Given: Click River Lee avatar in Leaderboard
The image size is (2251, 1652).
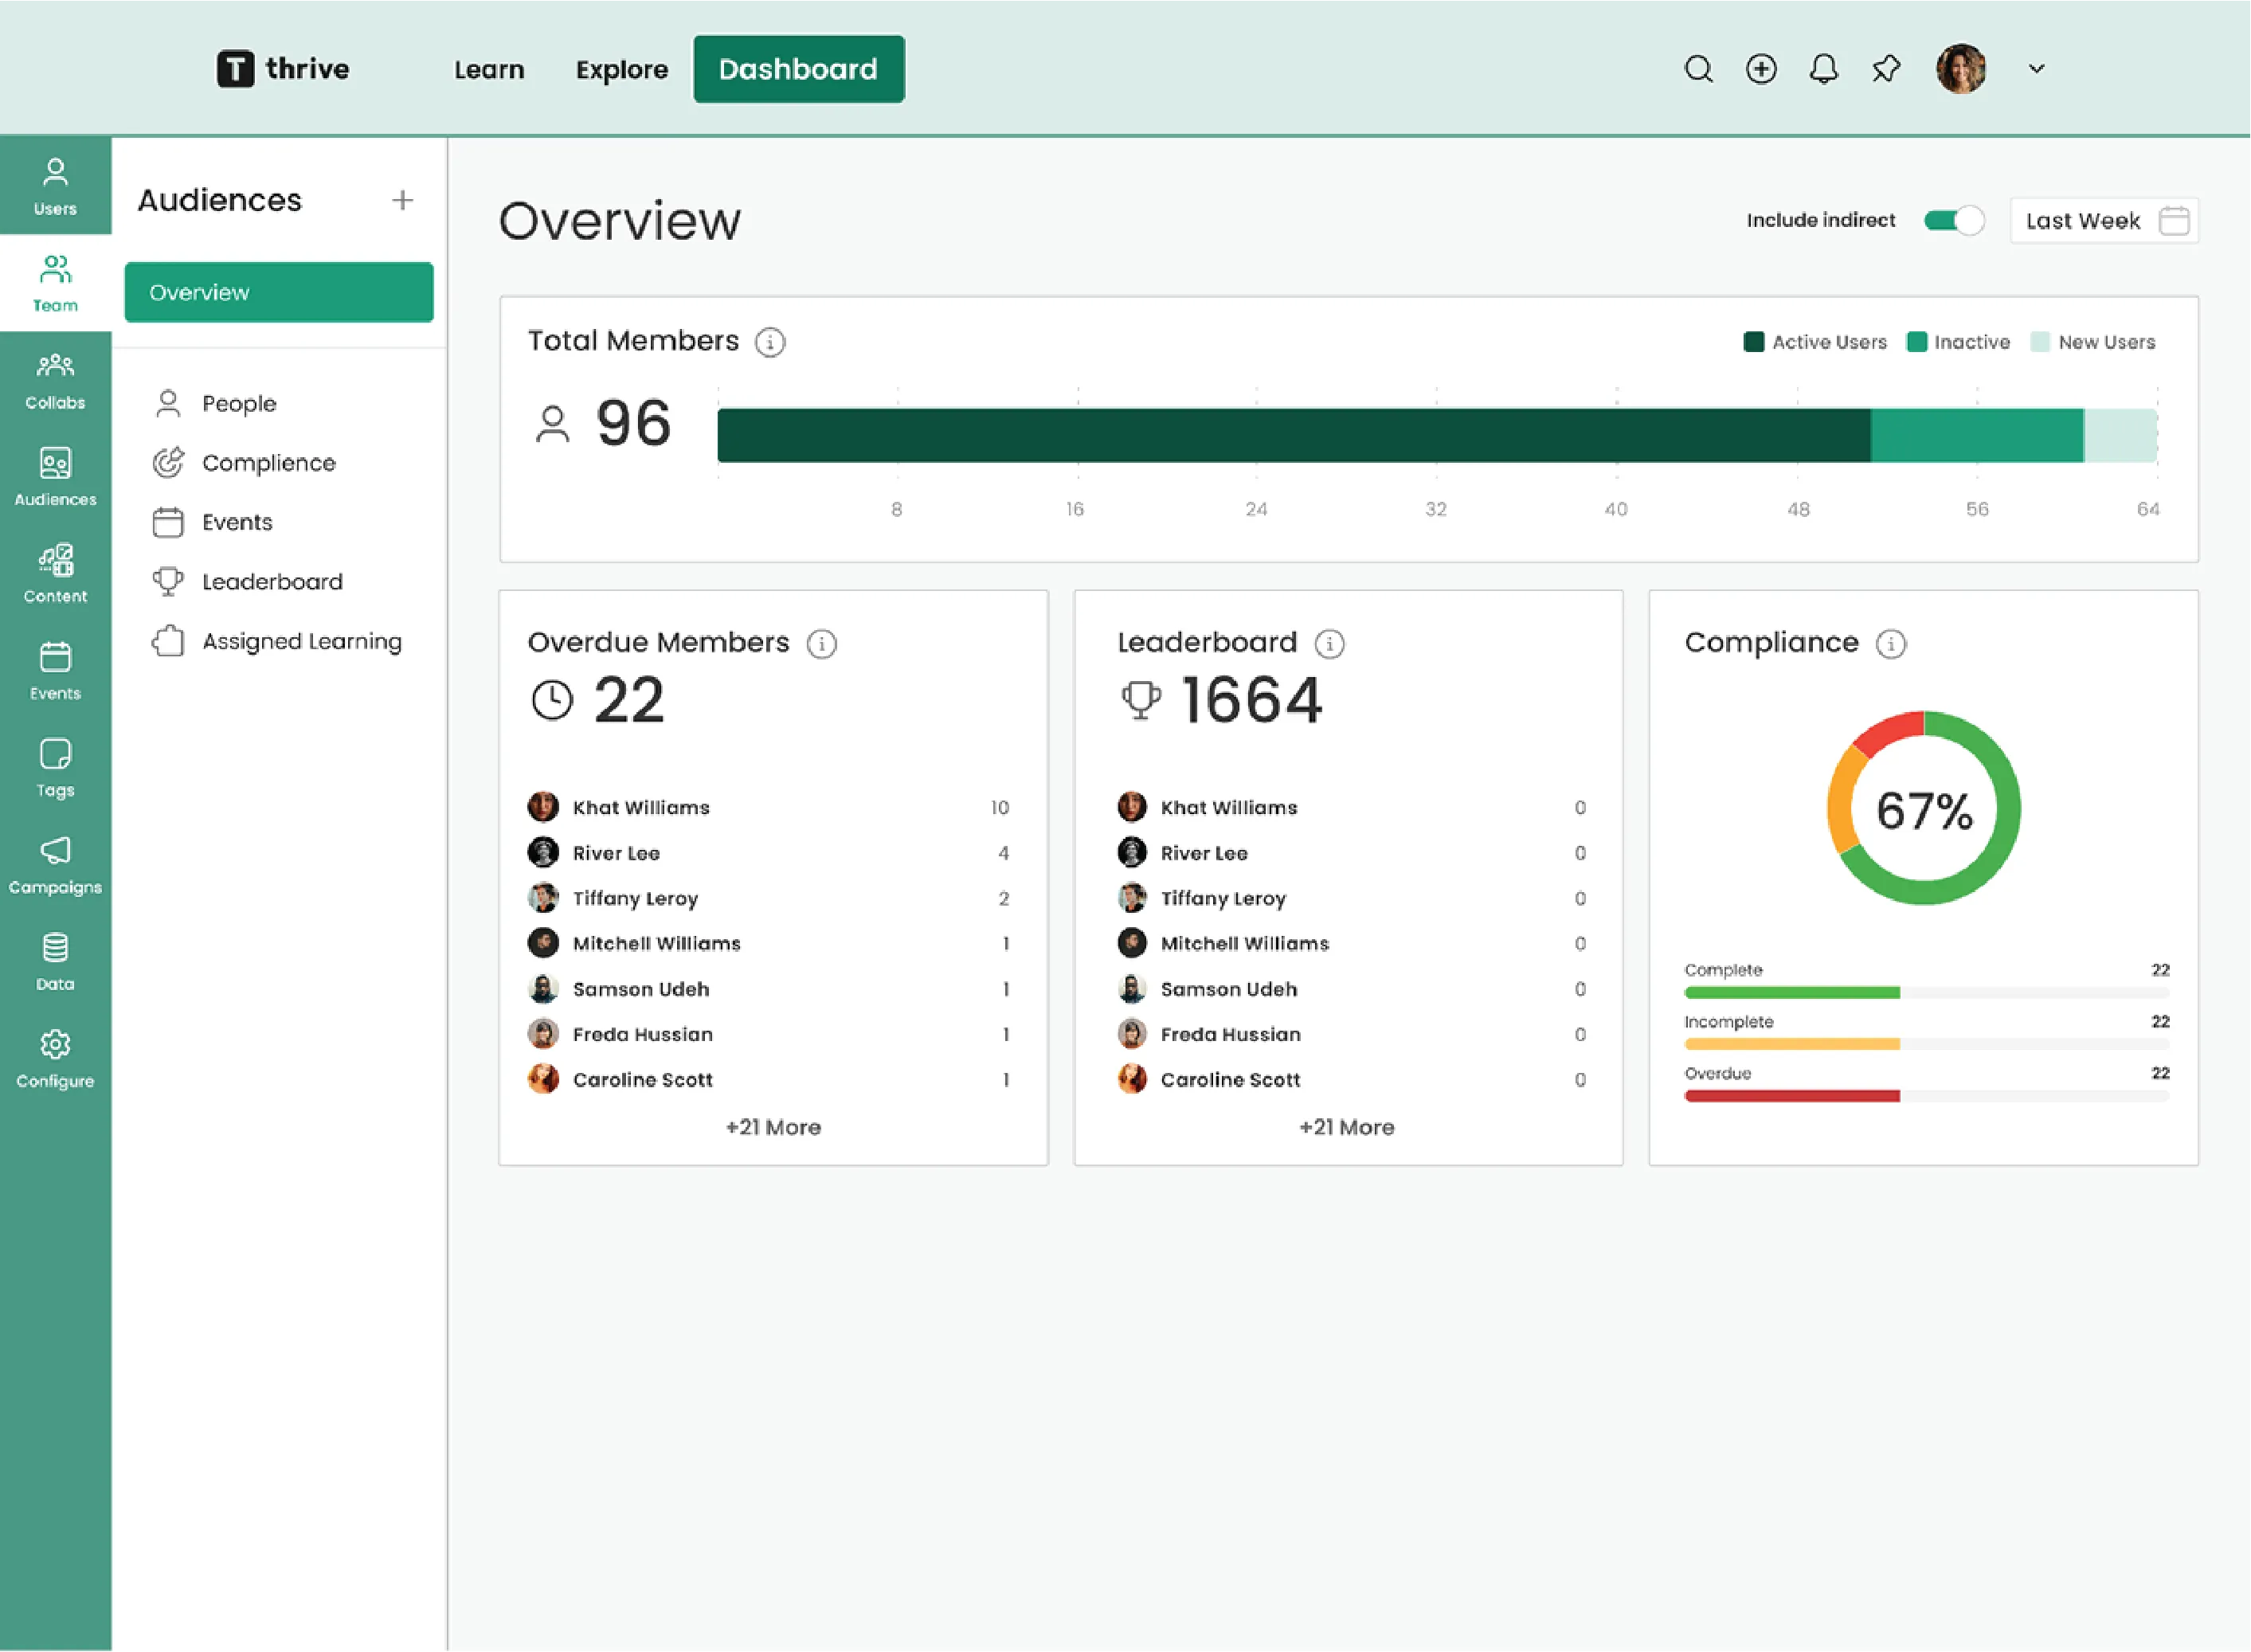Looking at the screenshot, I should [x=1132, y=853].
